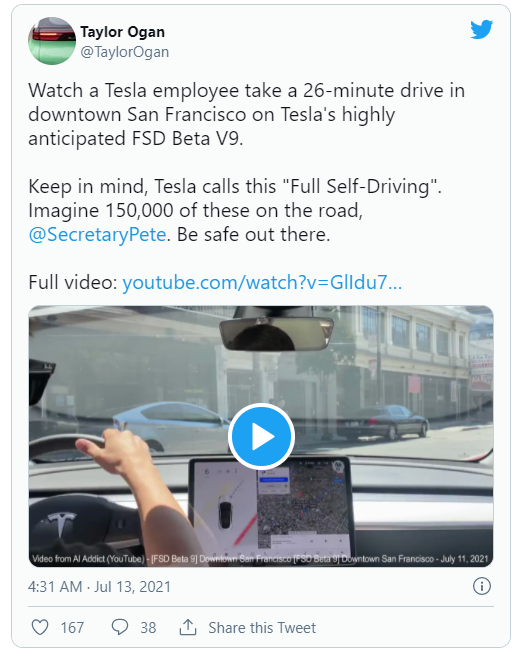
Task: Click the 4:31 AM · Jul 13, 2021 timestamp
Action: 100,587
